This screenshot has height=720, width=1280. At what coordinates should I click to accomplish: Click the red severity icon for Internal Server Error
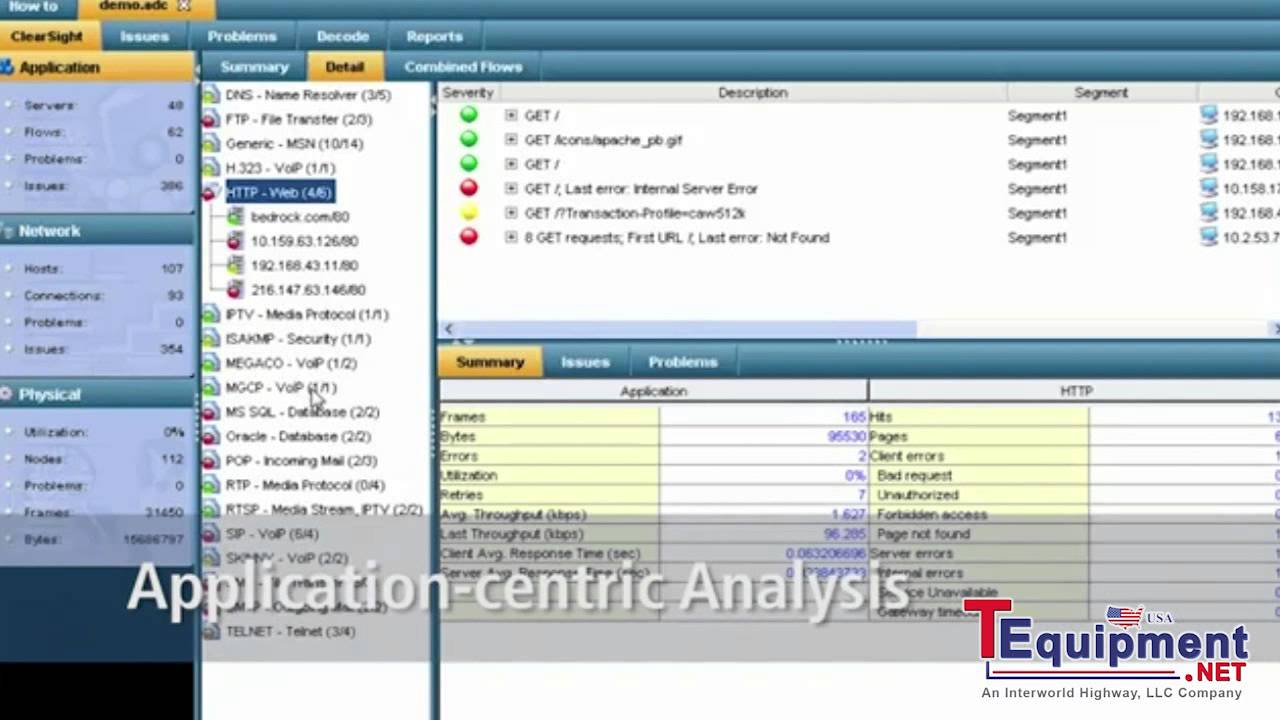click(468, 188)
